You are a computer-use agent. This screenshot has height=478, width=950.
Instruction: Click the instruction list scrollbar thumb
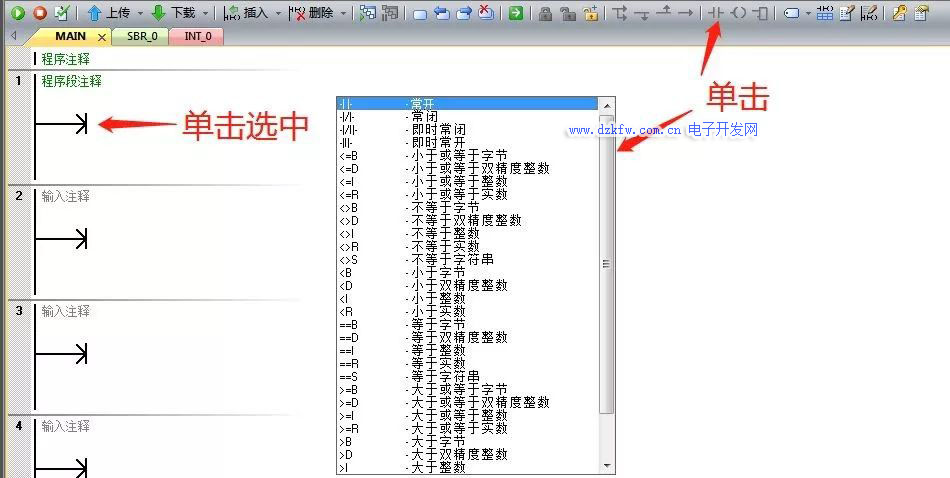point(606,265)
